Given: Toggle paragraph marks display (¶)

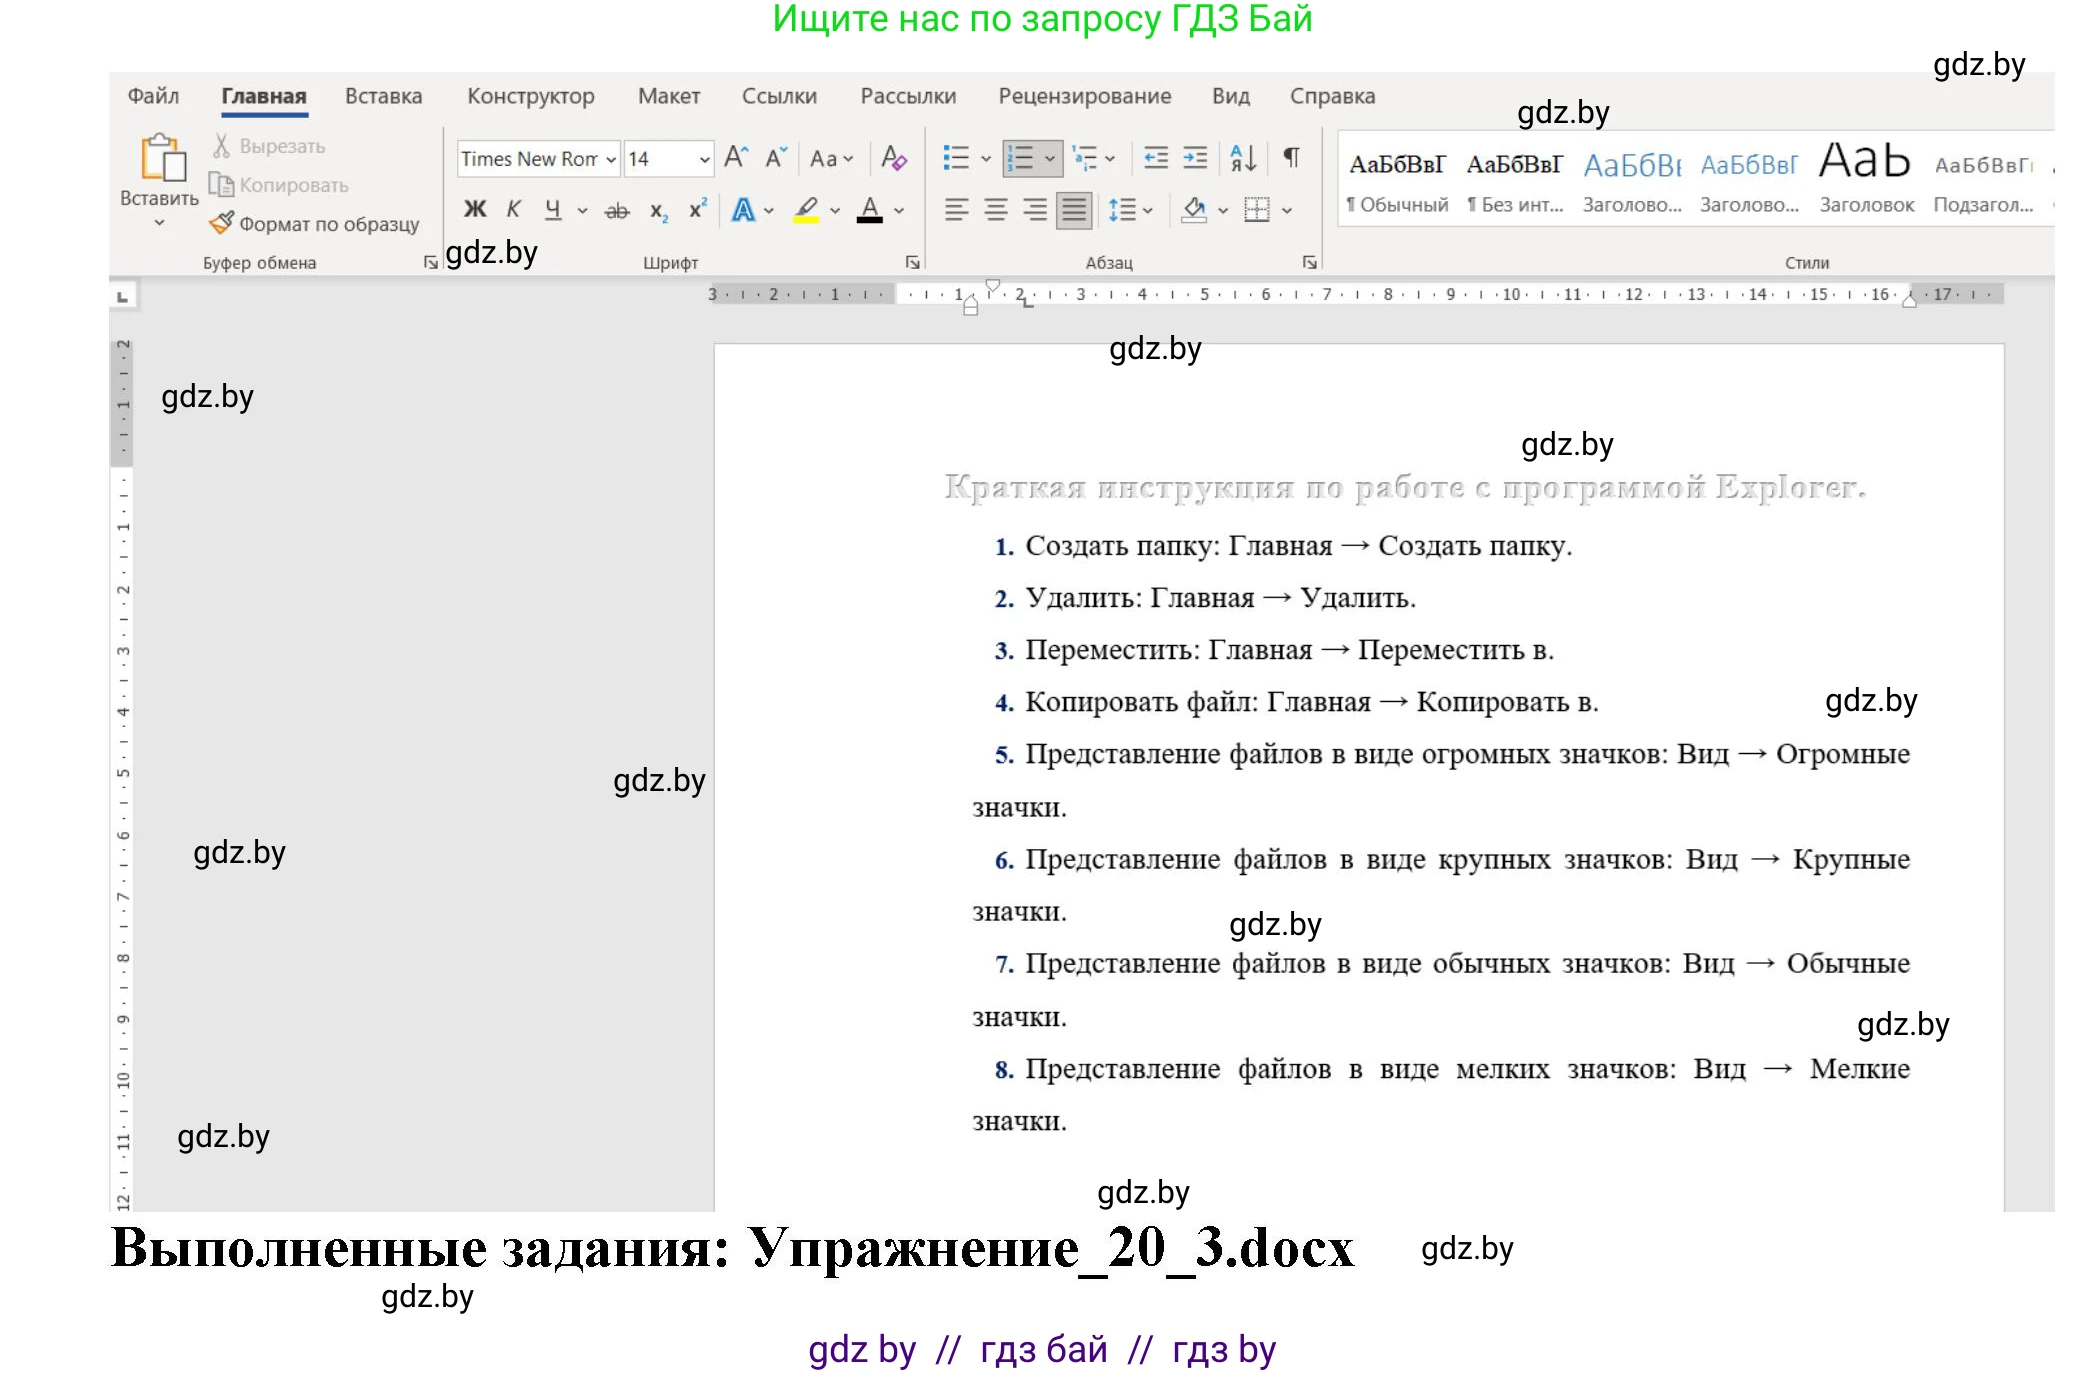Looking at the screenshot, I should point(1292,158).
